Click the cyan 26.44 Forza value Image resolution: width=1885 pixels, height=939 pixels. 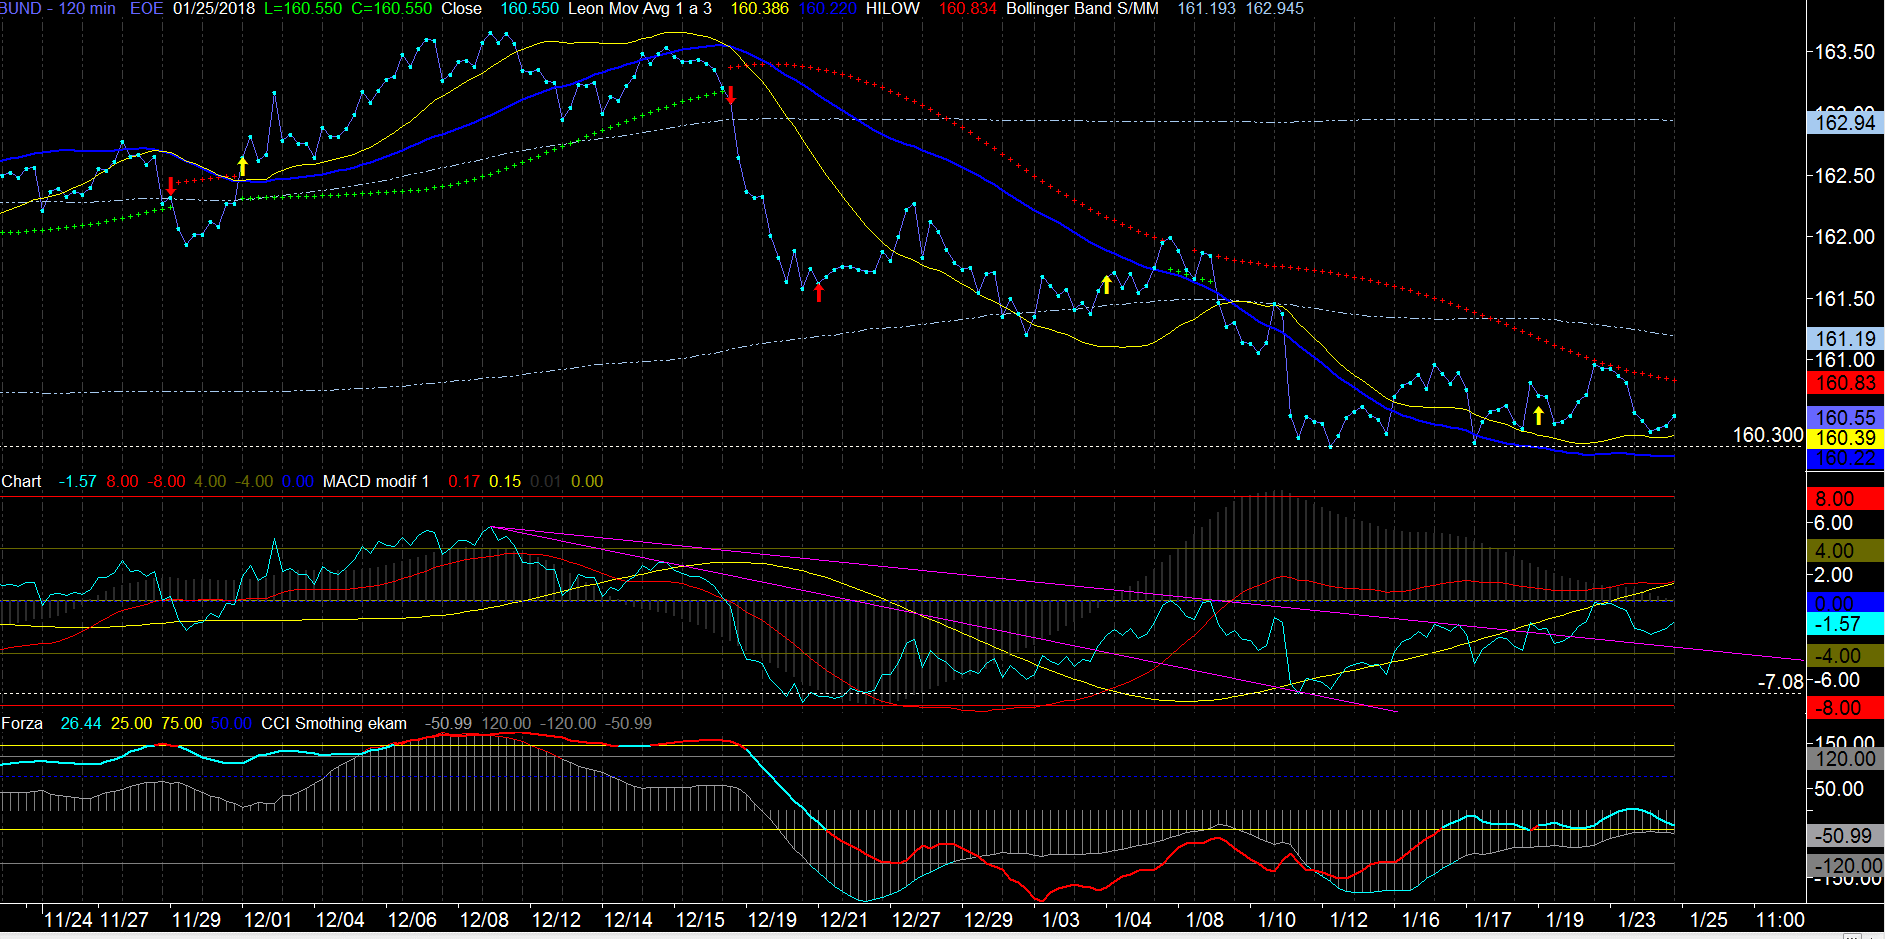click(81, 723)
